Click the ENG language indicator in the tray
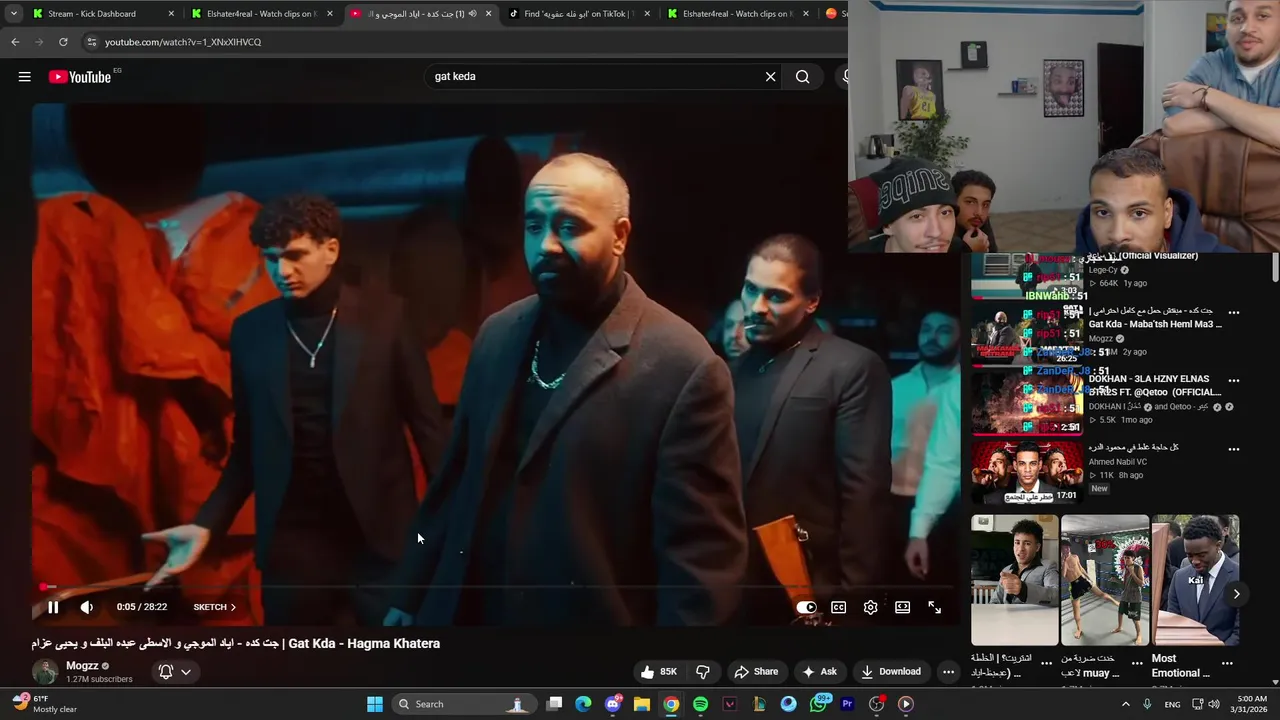Viewport: 1280px width, 720px height. 1172,704
